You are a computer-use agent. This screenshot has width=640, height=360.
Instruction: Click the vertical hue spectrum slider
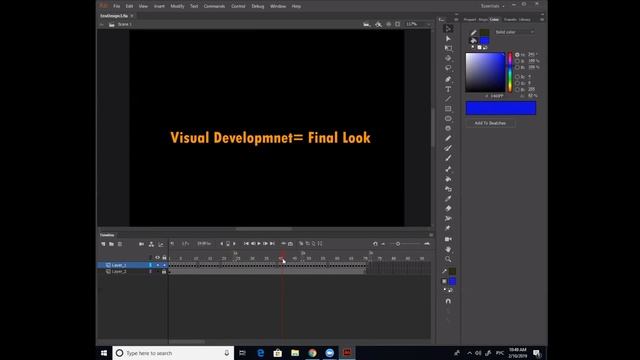pyautogui.click(x=510, y=72)
